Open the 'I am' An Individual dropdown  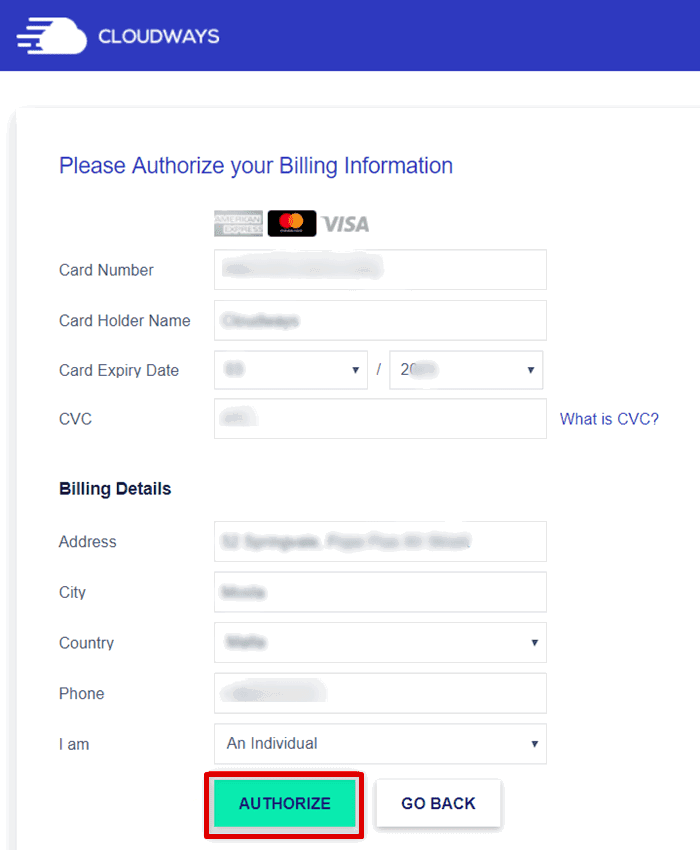click(380, 744)
